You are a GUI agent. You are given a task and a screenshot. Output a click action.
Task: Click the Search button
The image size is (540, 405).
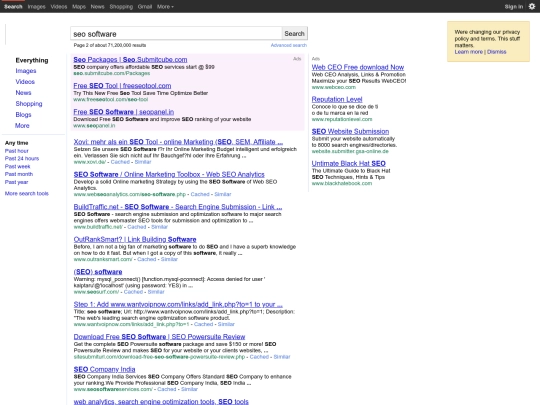click(x=294, y=33)
